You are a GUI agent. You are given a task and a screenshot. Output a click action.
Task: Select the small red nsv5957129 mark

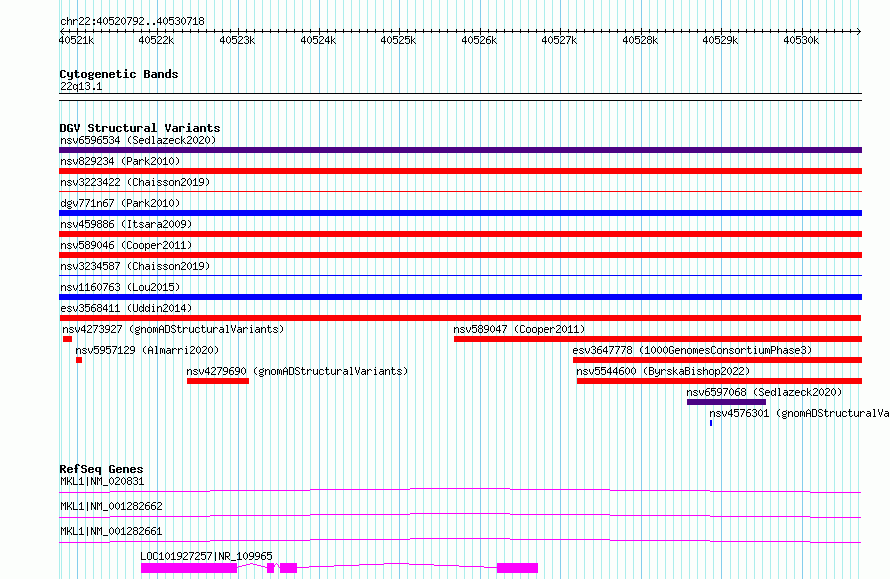tap(79, 360)
